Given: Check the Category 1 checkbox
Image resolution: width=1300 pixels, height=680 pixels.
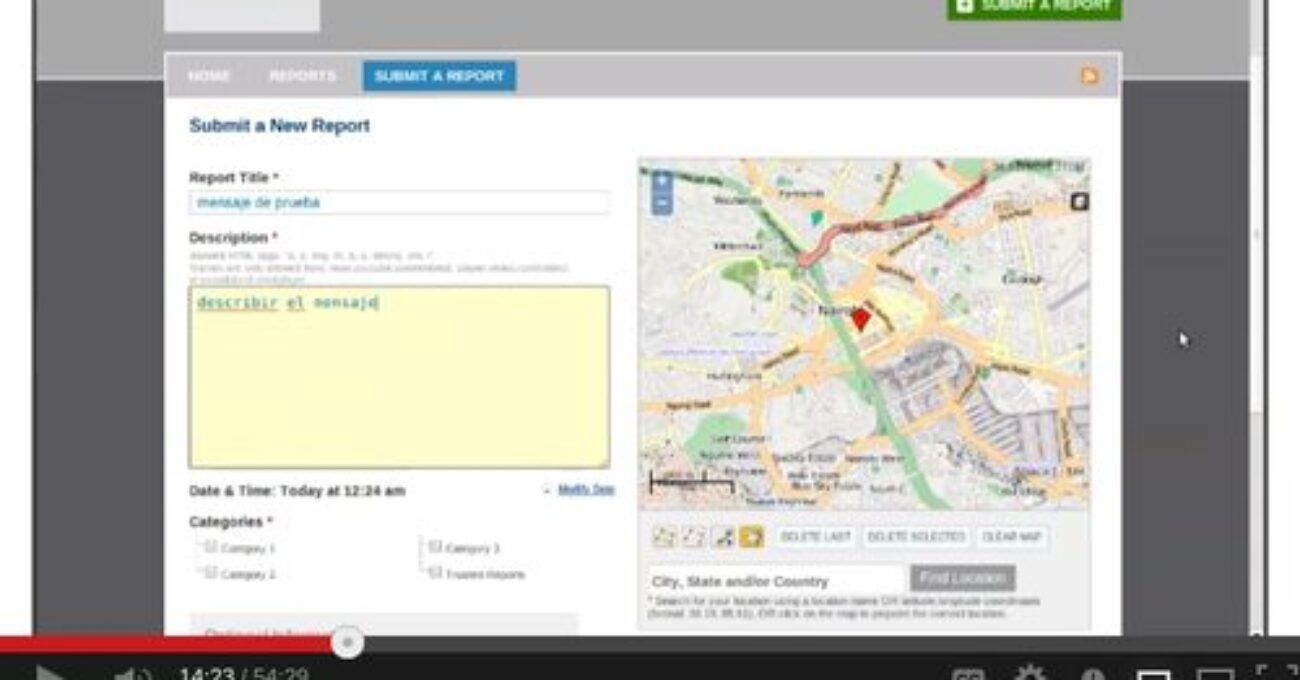Looking at the screenshot, I should (x=211, y=547).
